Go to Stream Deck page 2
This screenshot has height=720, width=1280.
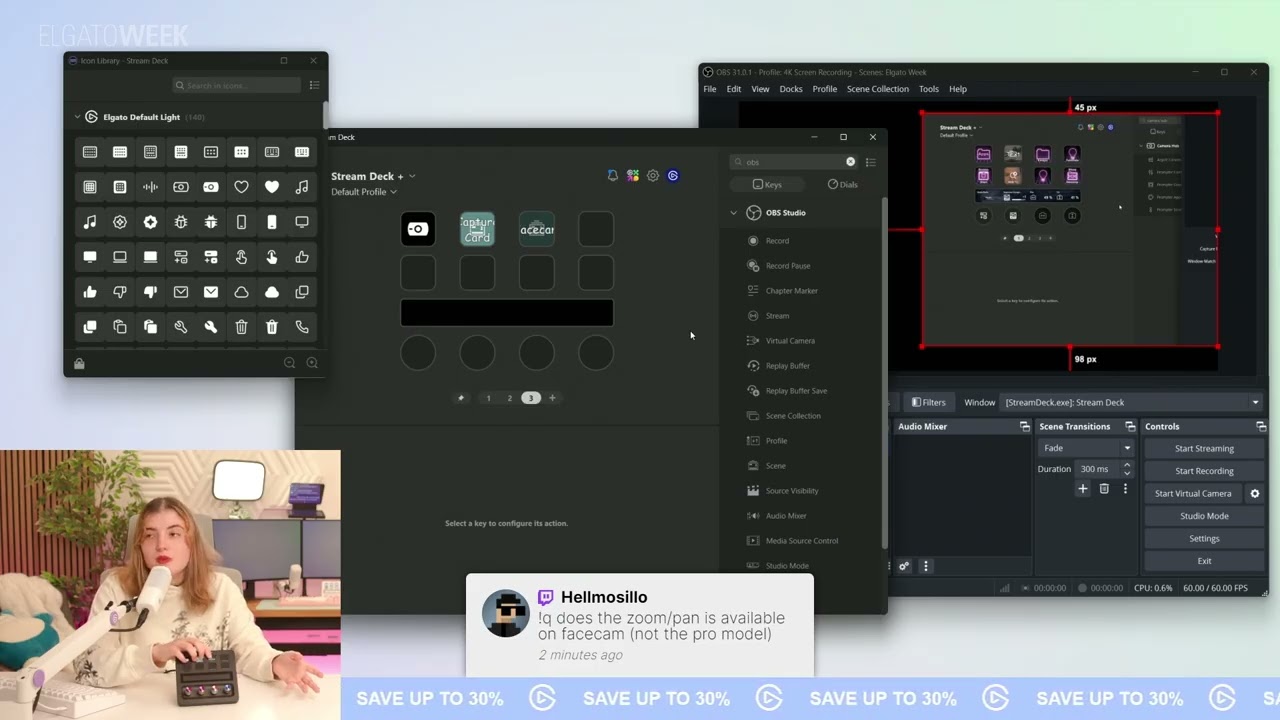tap(509, 398)
